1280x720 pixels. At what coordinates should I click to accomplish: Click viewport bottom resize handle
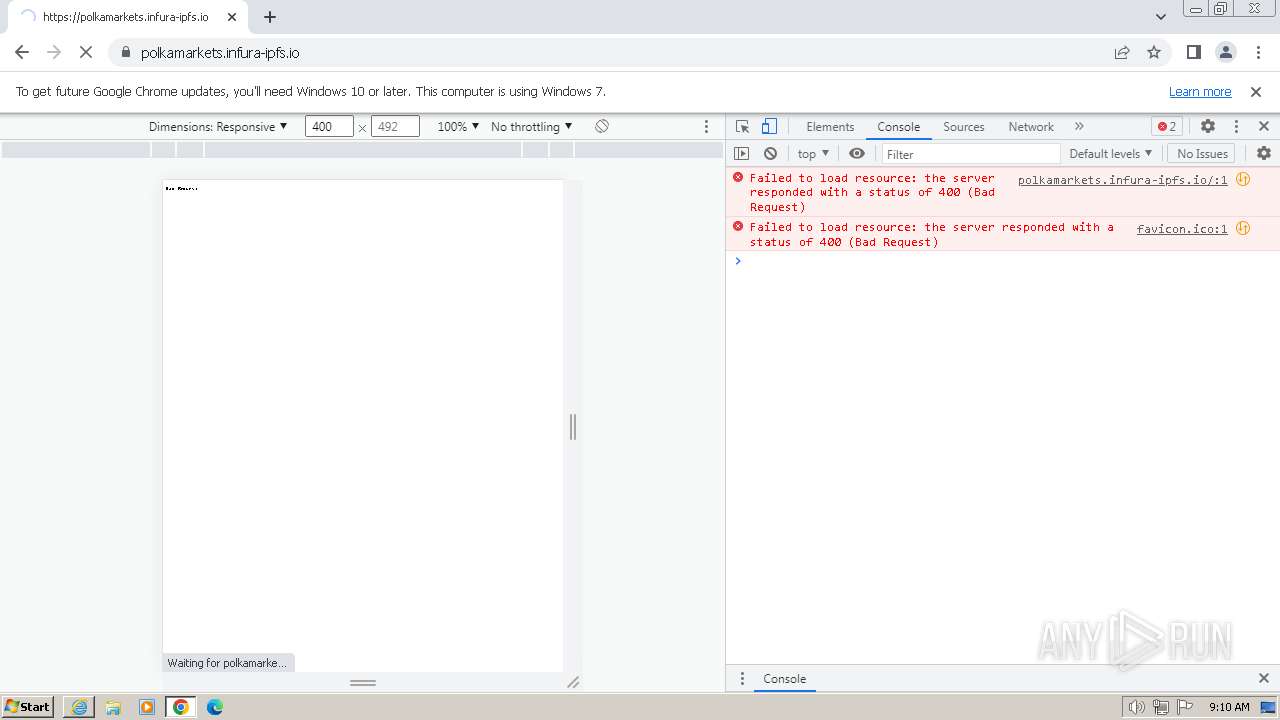click(x=363, y=682)
